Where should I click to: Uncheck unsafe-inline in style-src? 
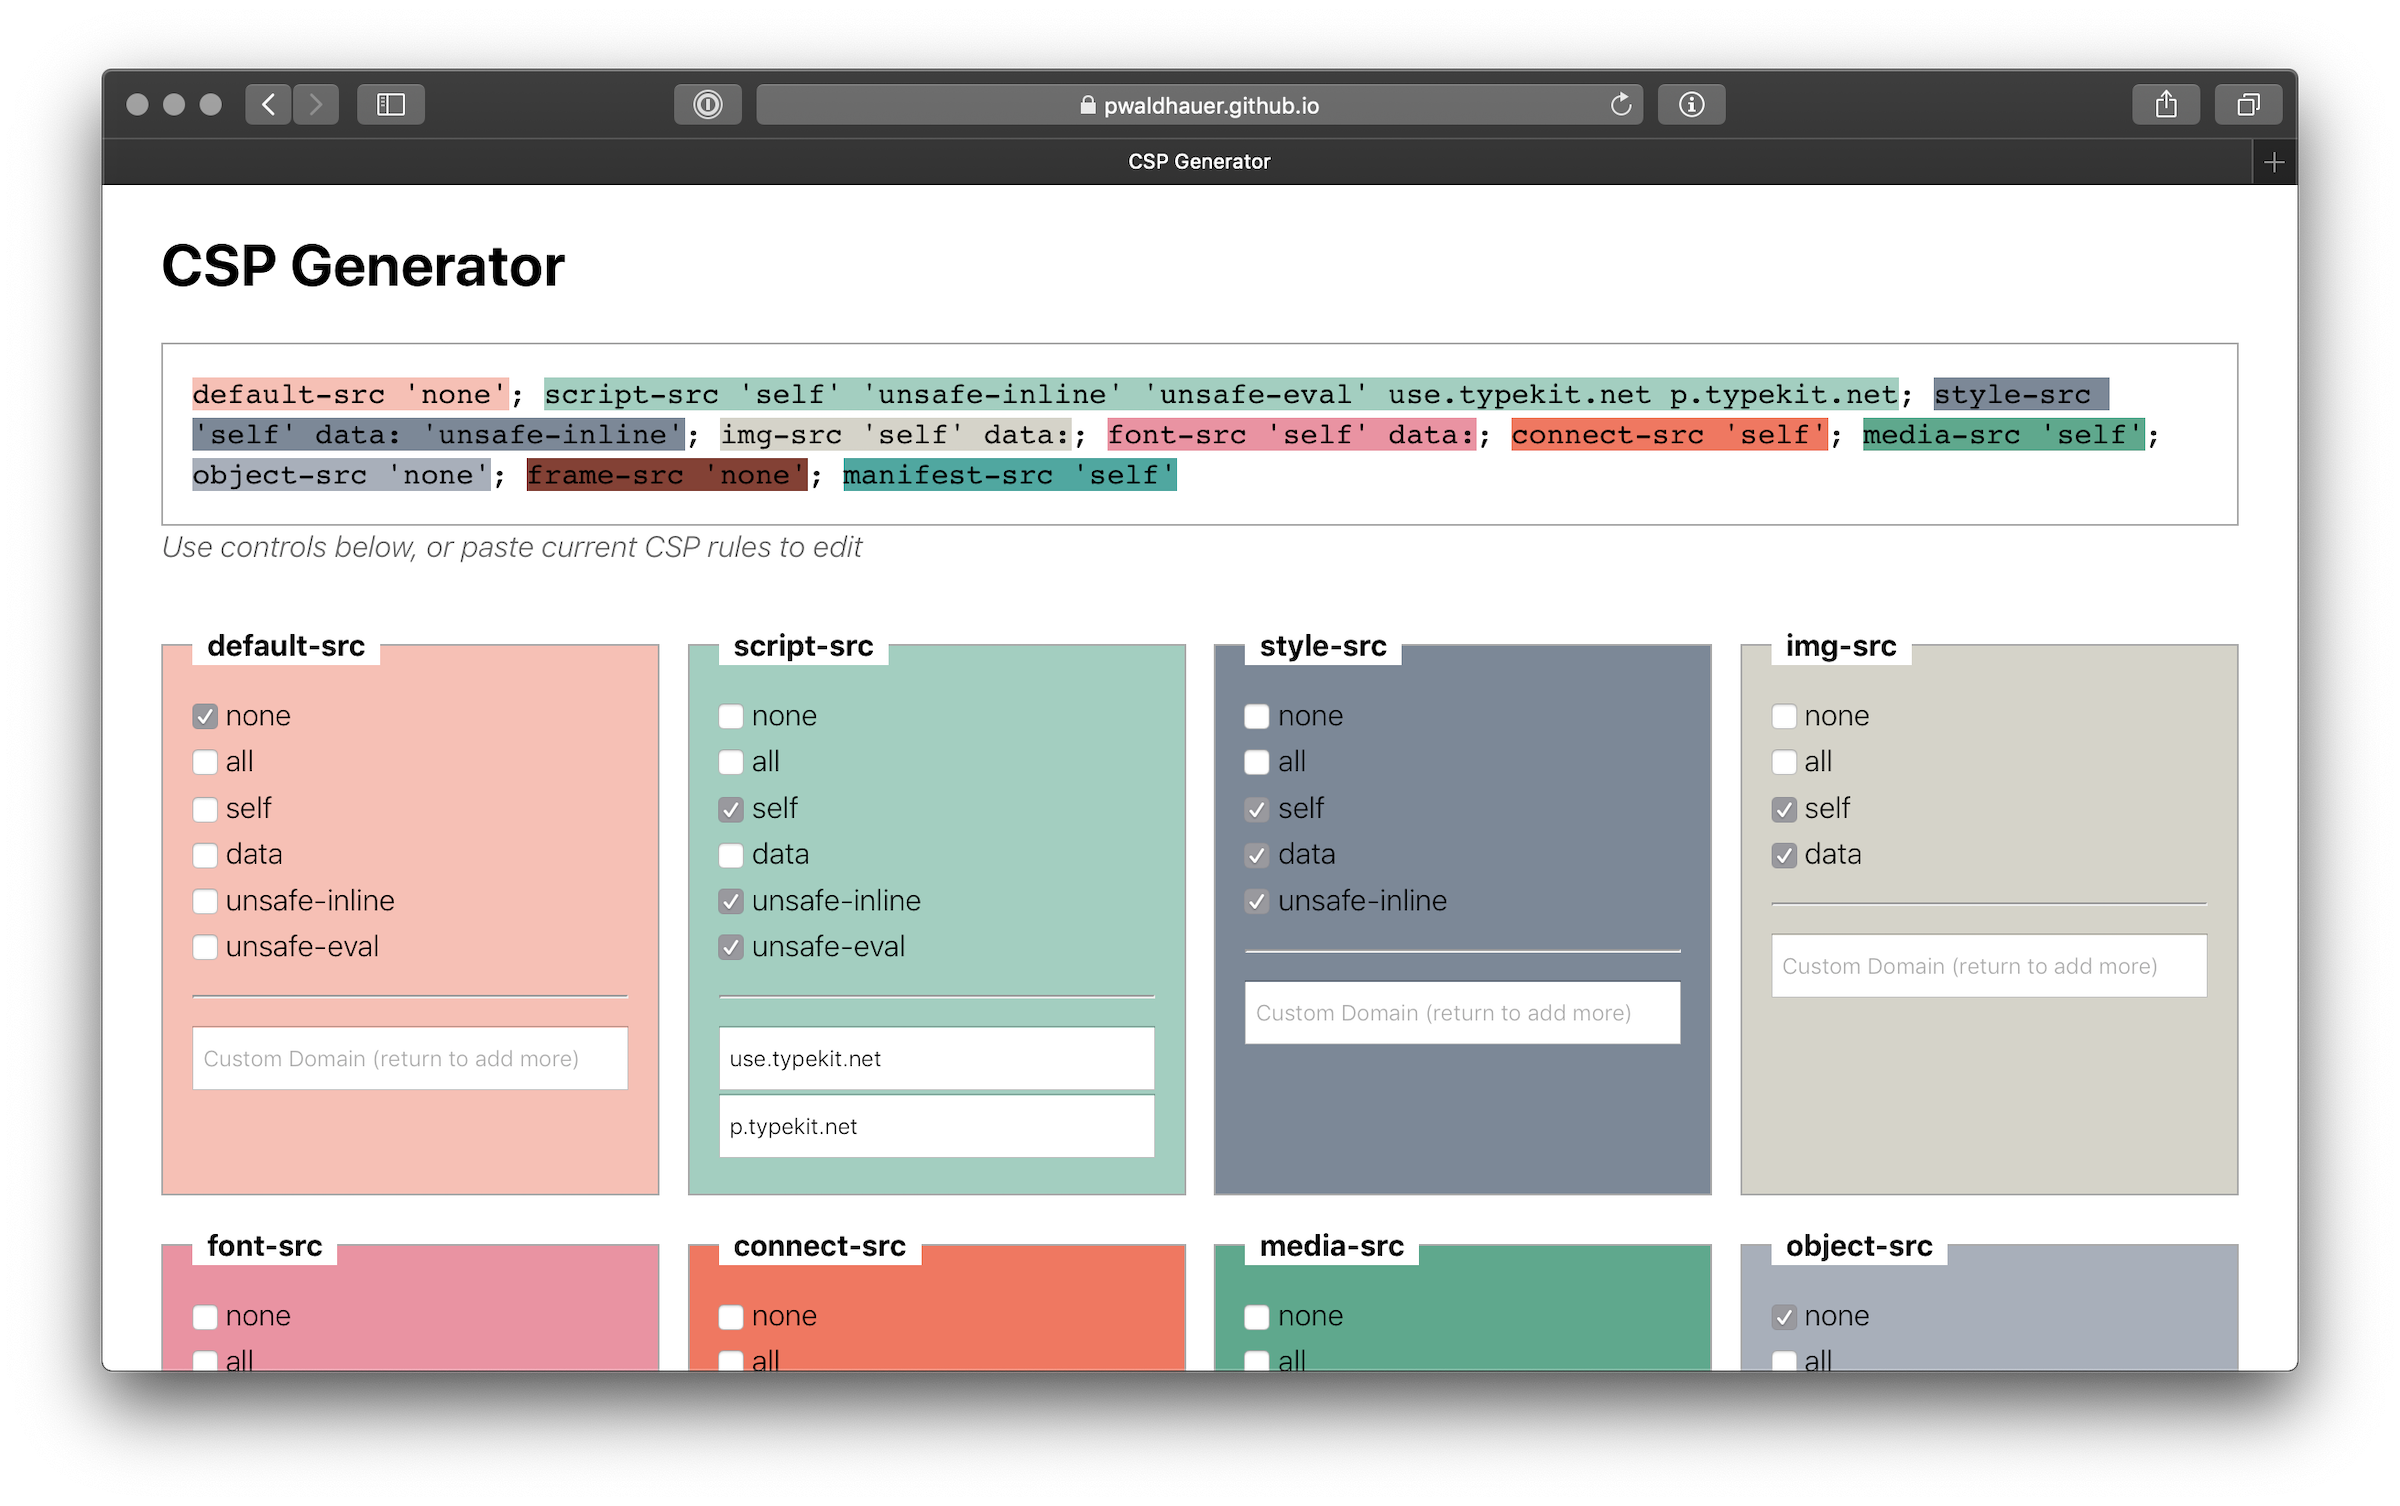point(1257,901)
